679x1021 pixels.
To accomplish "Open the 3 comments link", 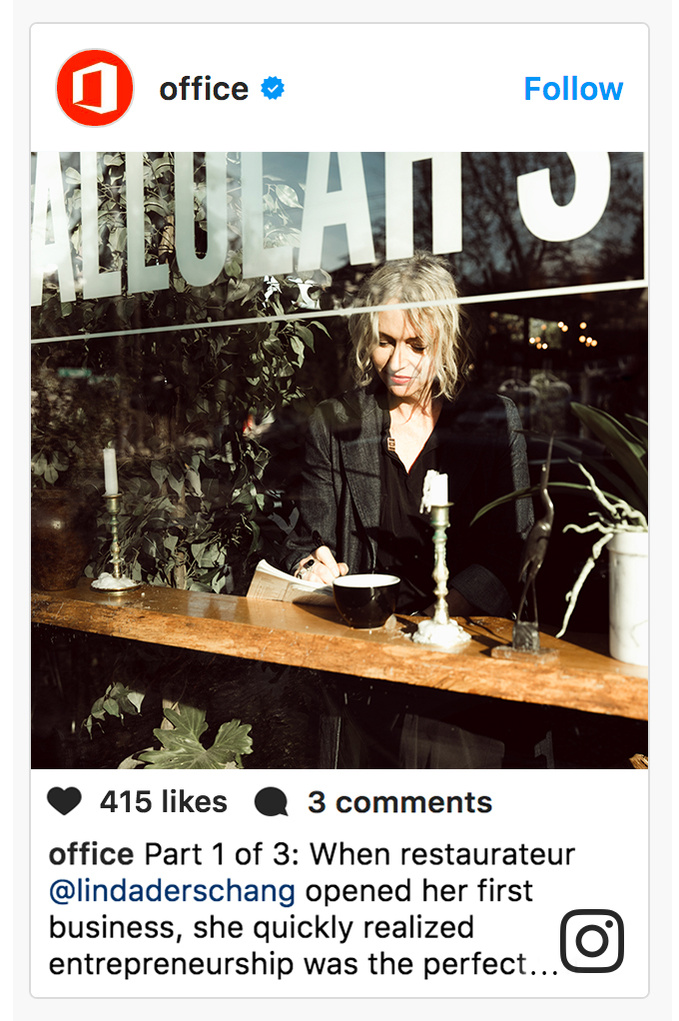I will [400, 802].
